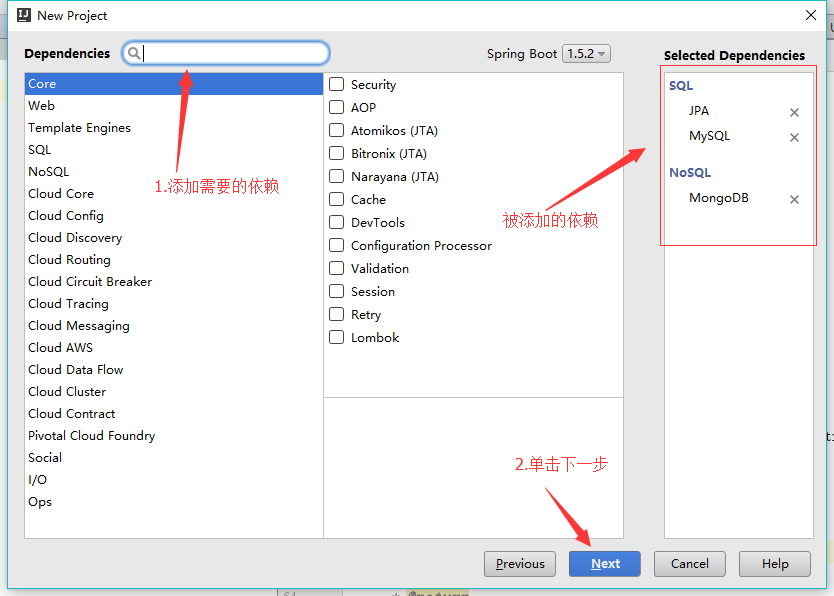Viewport: 834px width, 596px height.
Task: Open Cloud Tracing category
Action: tap(174, 304)
